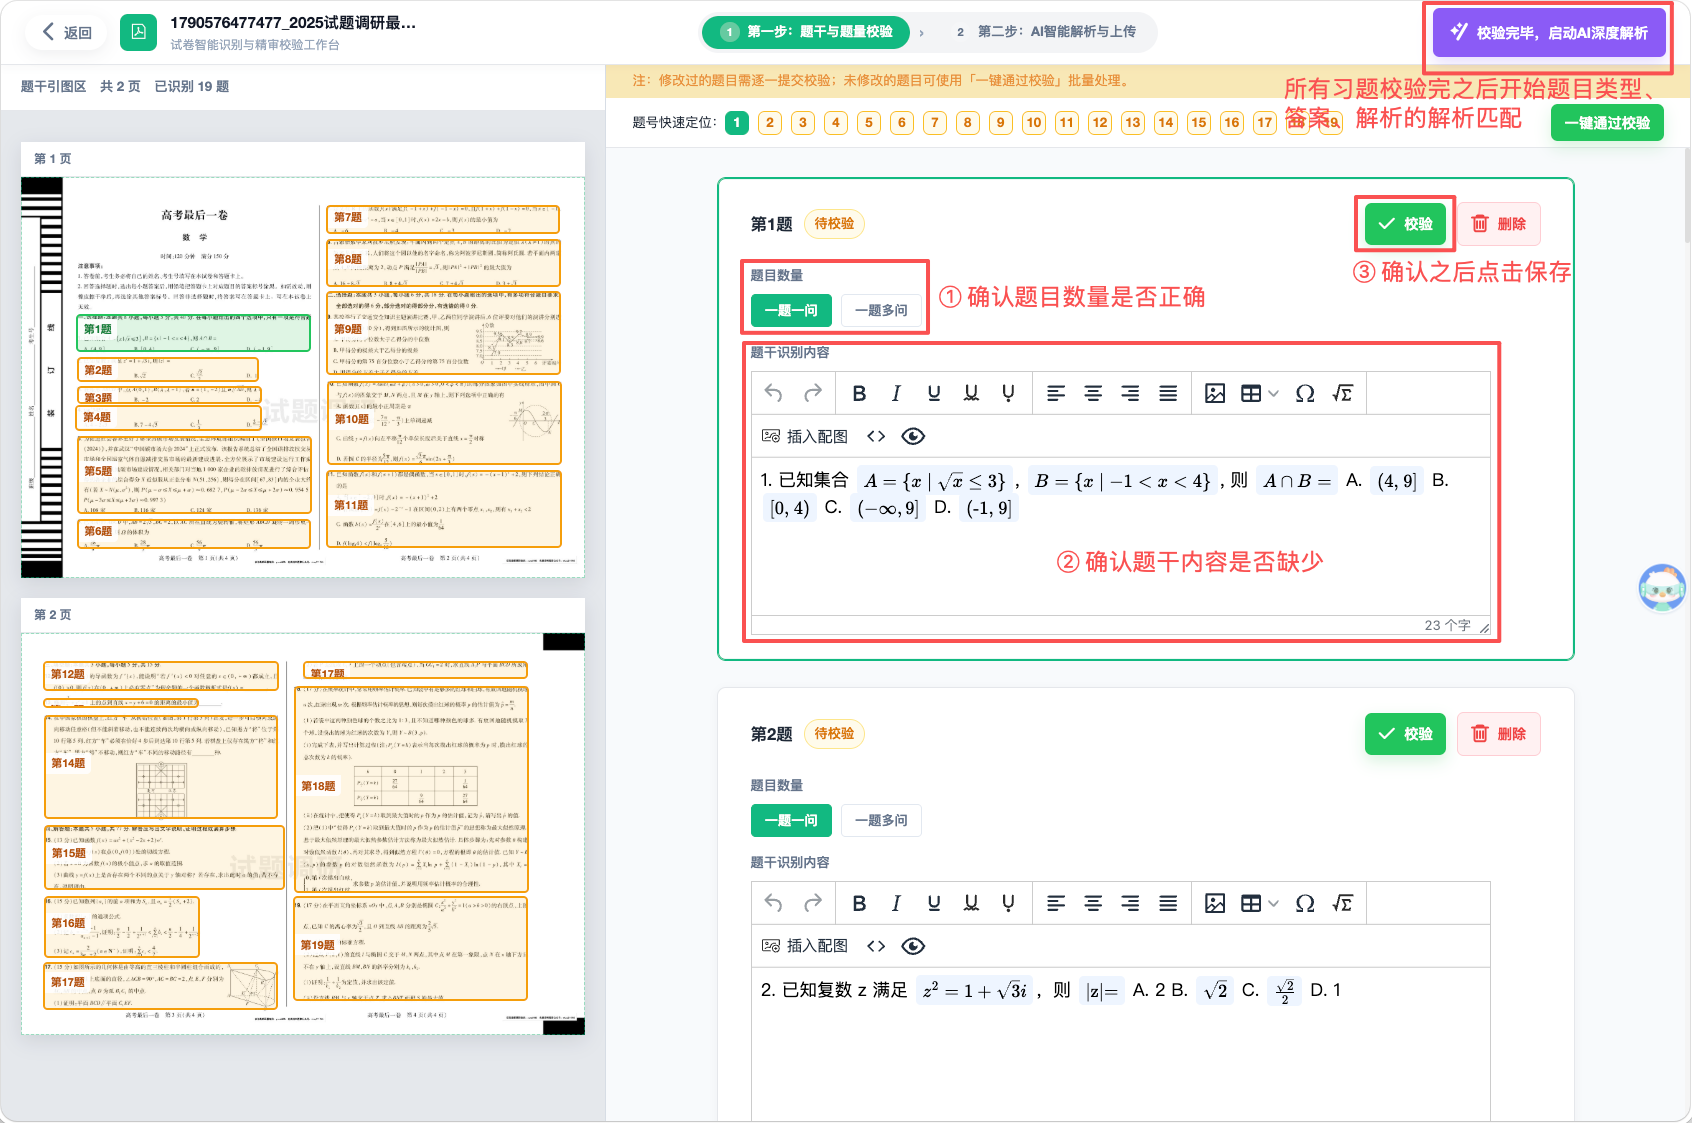1692x1123 pixels.
Task: Justify text in question 1 editor
Action: click(1168, 393)
